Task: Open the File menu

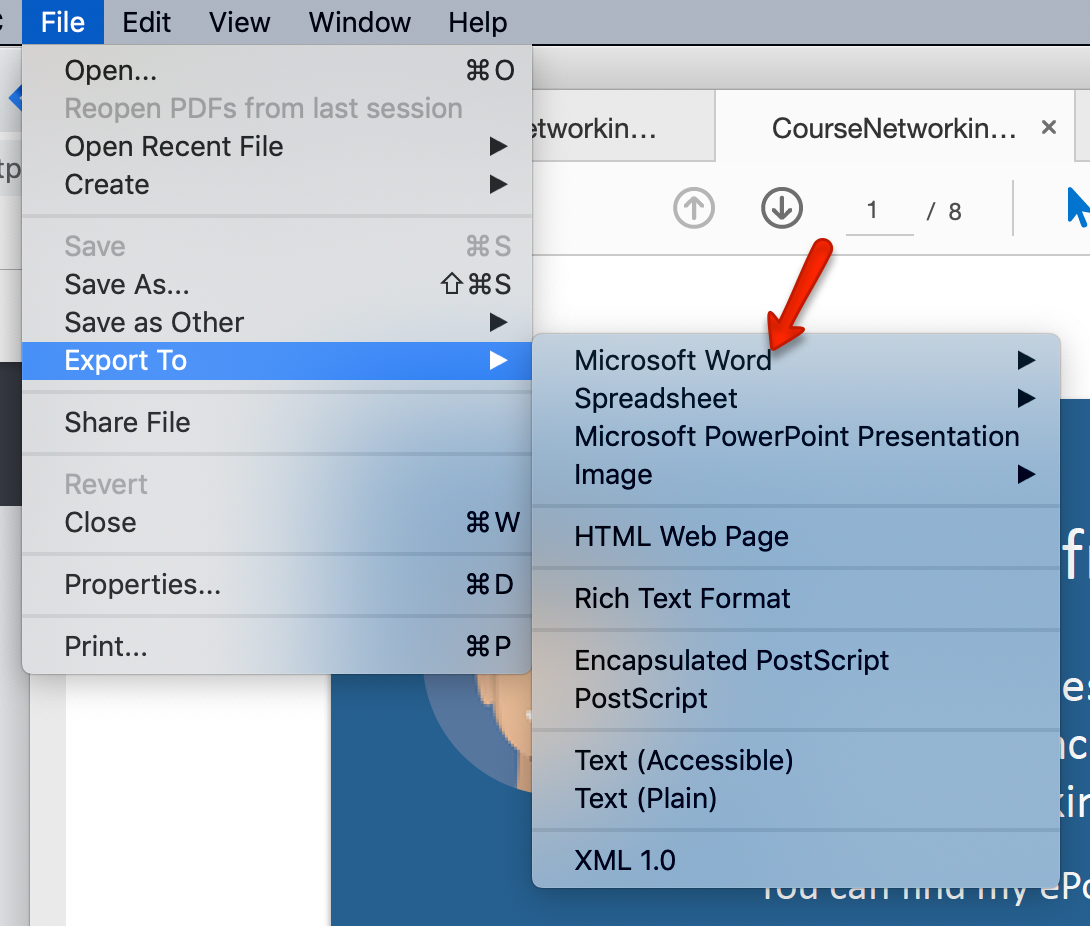Action: pyautogui.click(x=63, y=22)
